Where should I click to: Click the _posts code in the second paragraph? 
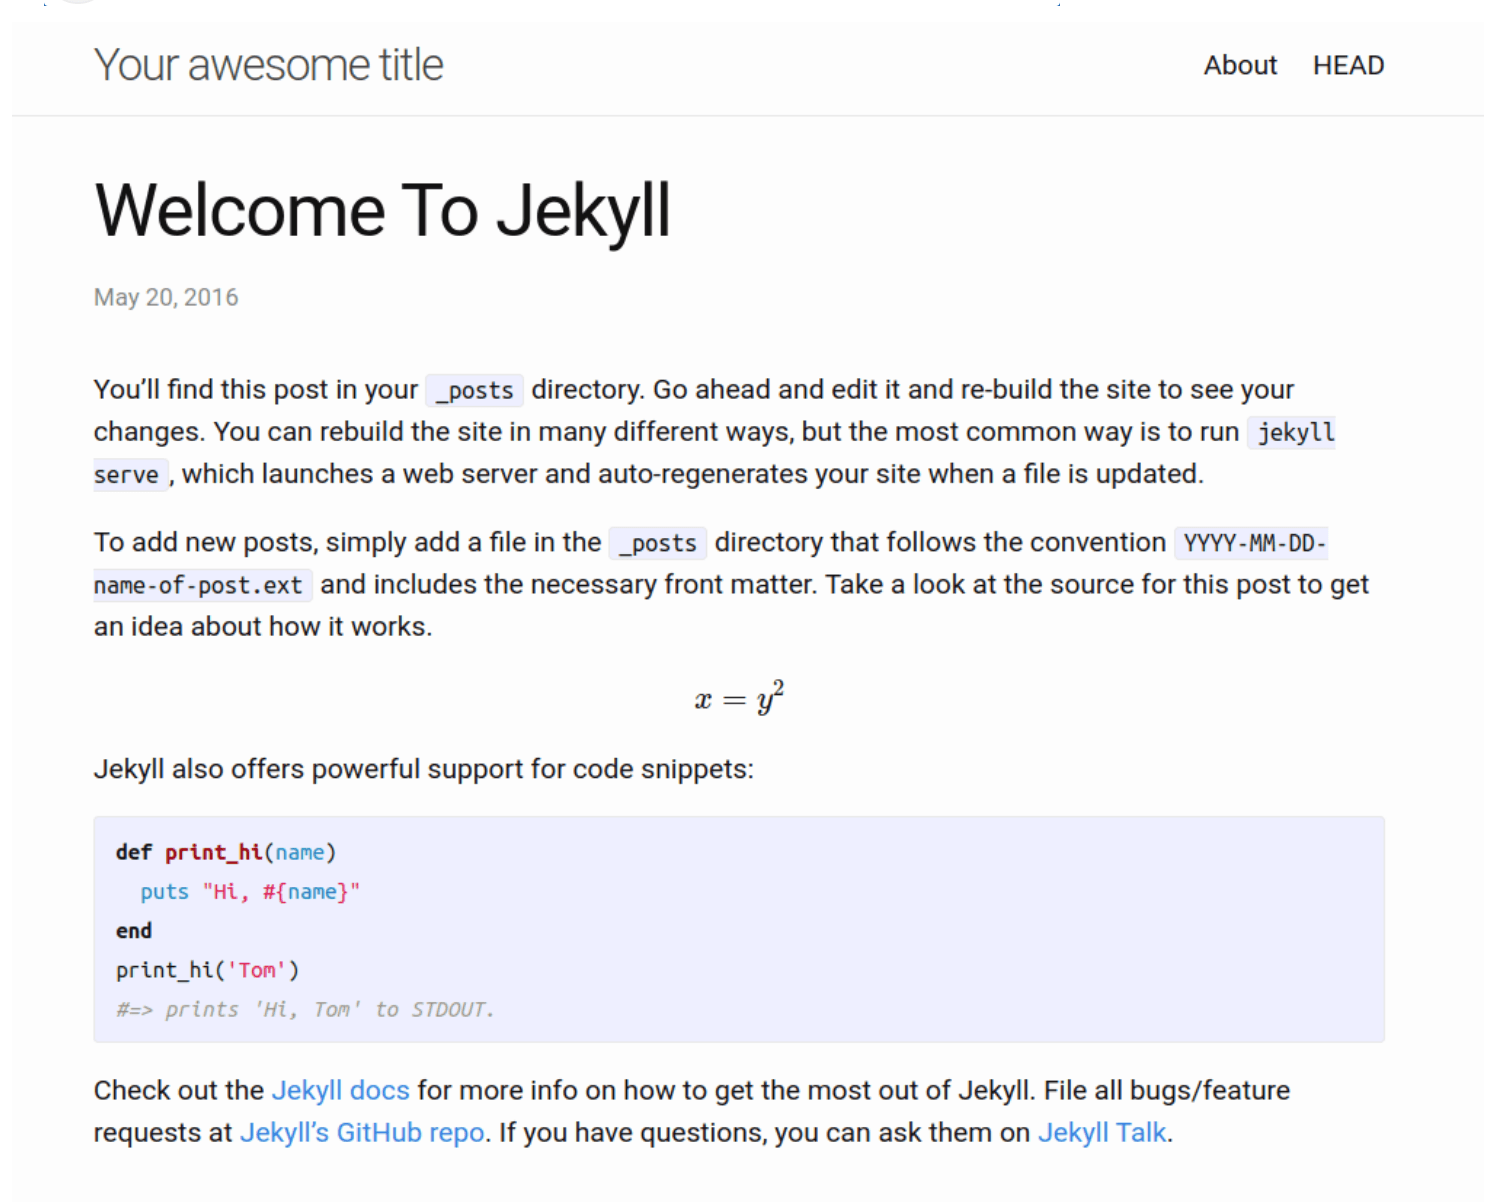(x=657, y=543)
